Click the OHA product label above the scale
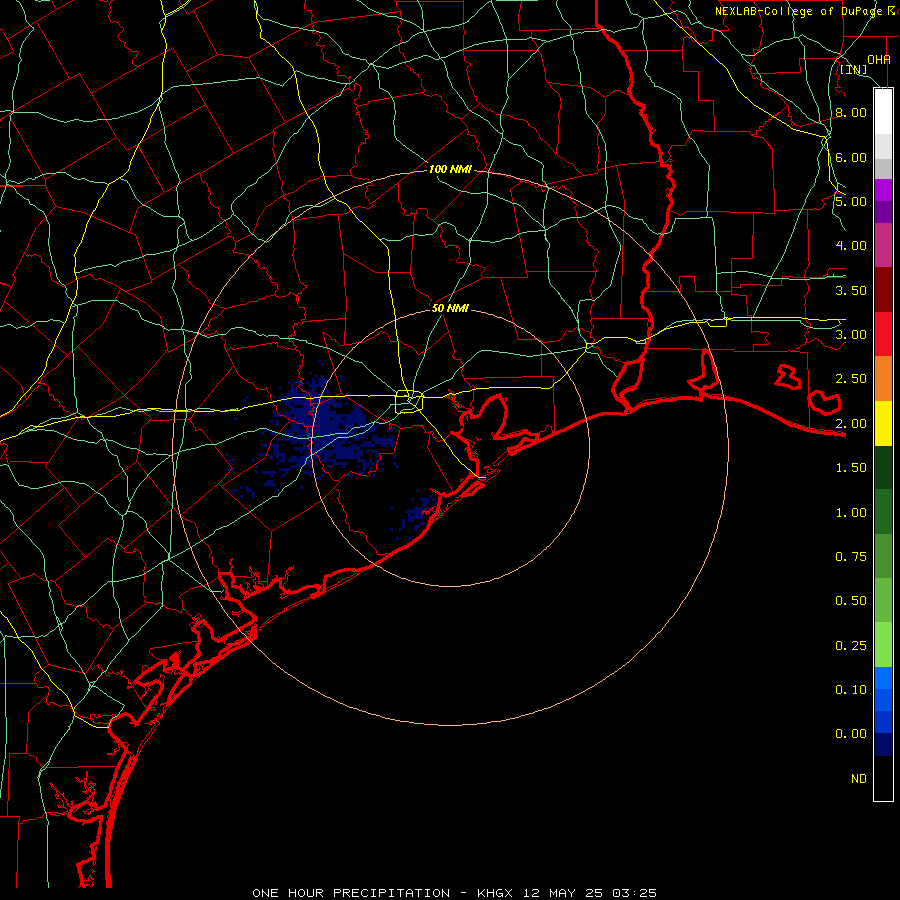The height and width of the screenshot is (900, 900). click(879, 59)
